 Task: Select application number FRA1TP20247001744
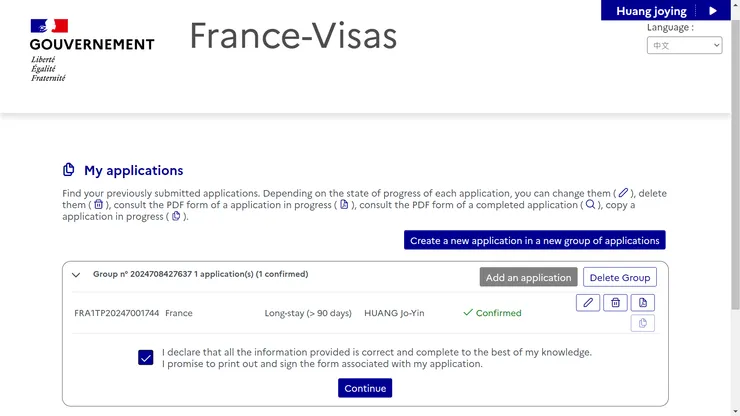tap(117, 313)
